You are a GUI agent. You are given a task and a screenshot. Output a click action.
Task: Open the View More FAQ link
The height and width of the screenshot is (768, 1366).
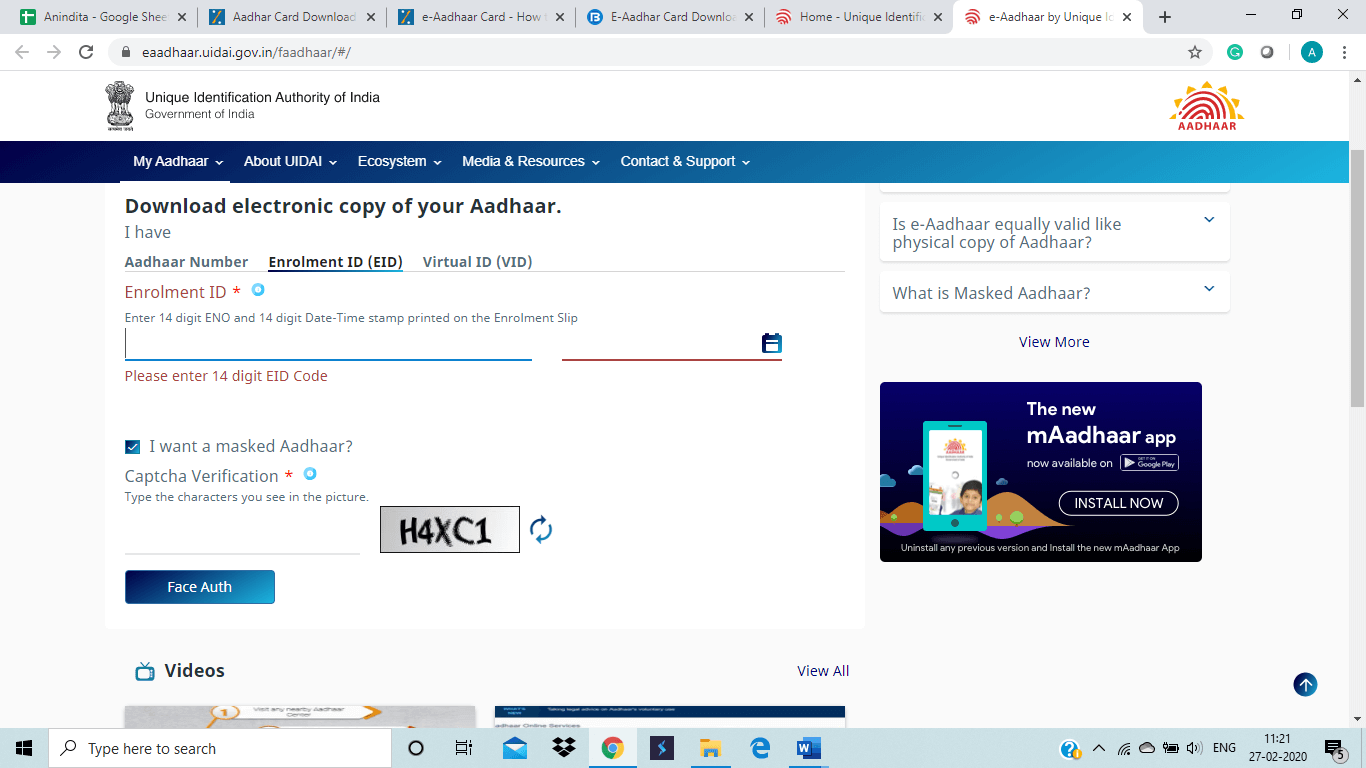coord(1054,342)
